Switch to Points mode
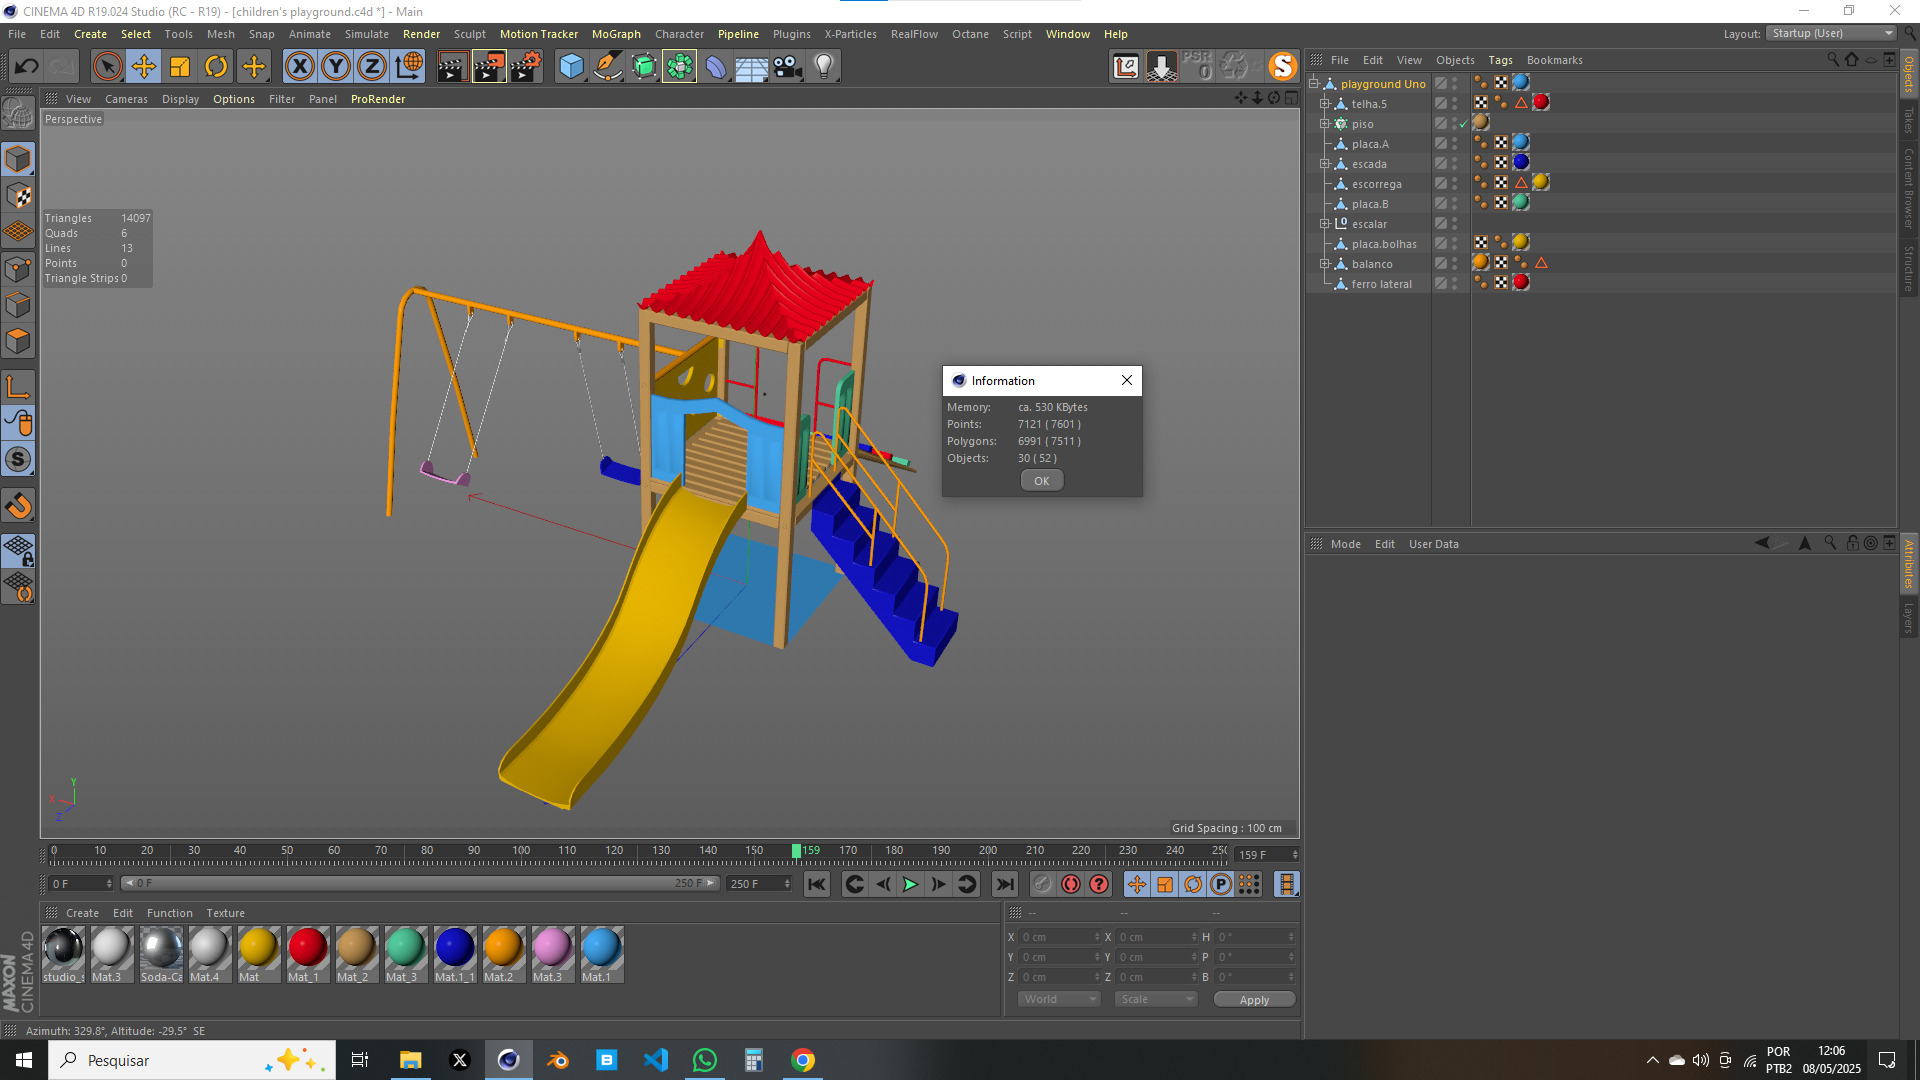Screen dimensions: 1920x1080 [x=18, y=268]
